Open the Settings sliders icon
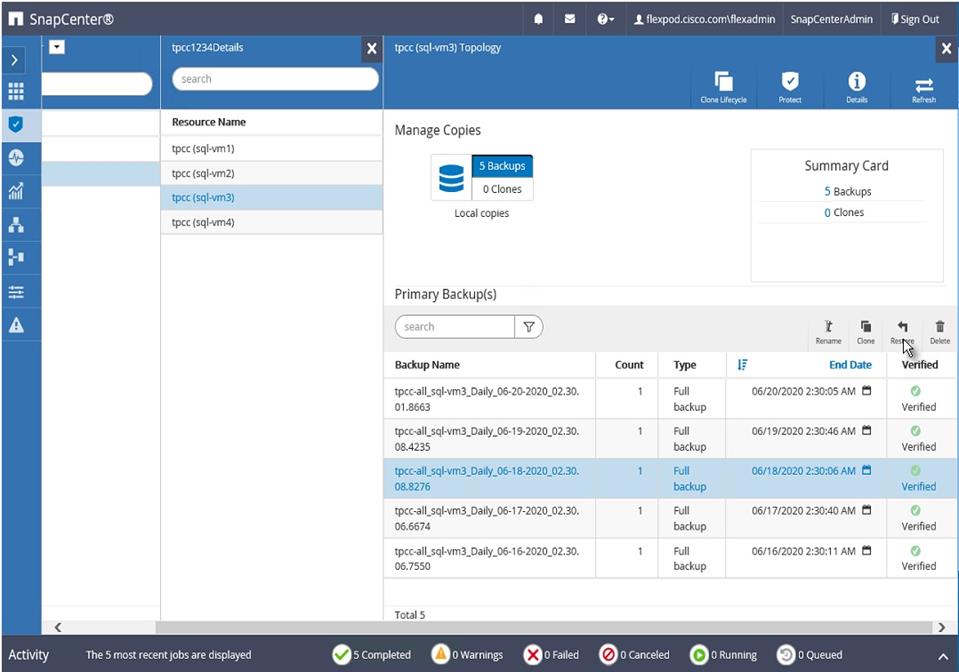This screenshot has height=672, width=959. (16, 292)
